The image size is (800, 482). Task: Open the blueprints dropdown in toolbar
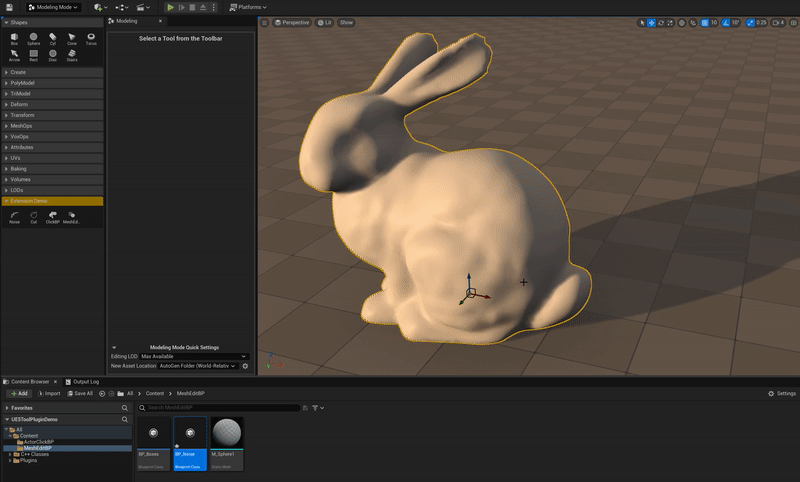(122, 7)
